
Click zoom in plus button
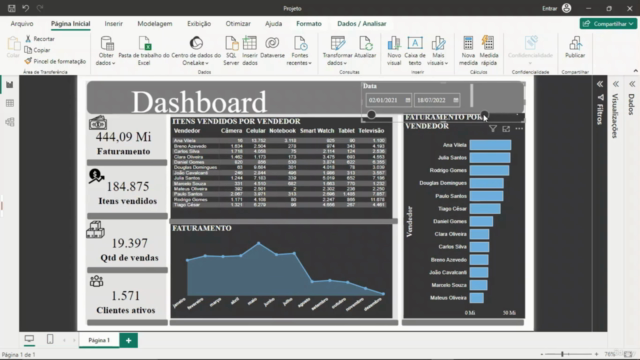pos(596,354)
